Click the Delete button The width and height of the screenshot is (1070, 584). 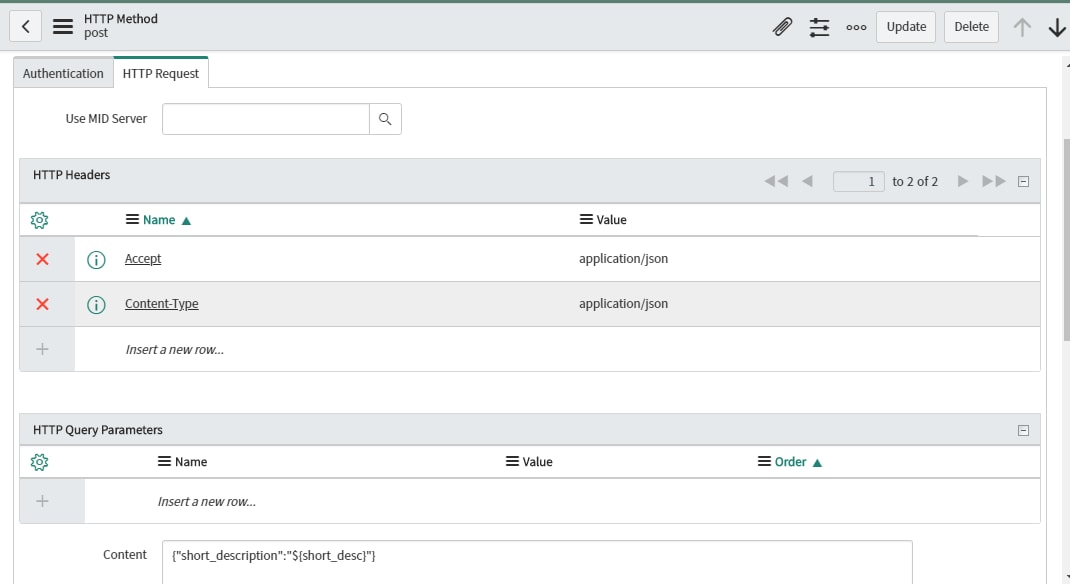(969, 27)
